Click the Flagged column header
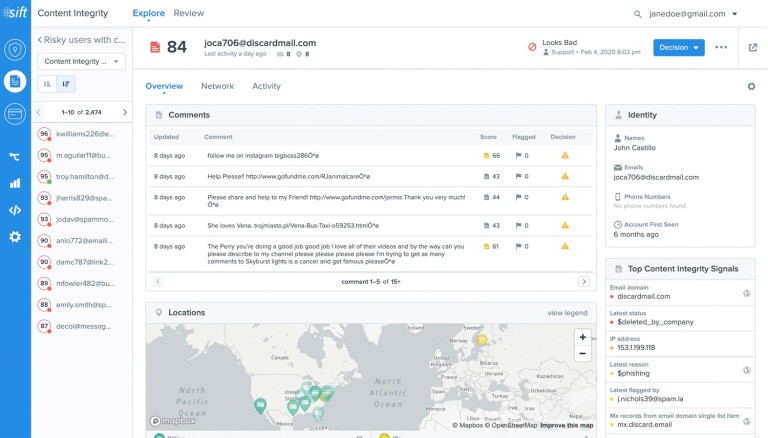768x438 pixels. (x=524, y=137)
